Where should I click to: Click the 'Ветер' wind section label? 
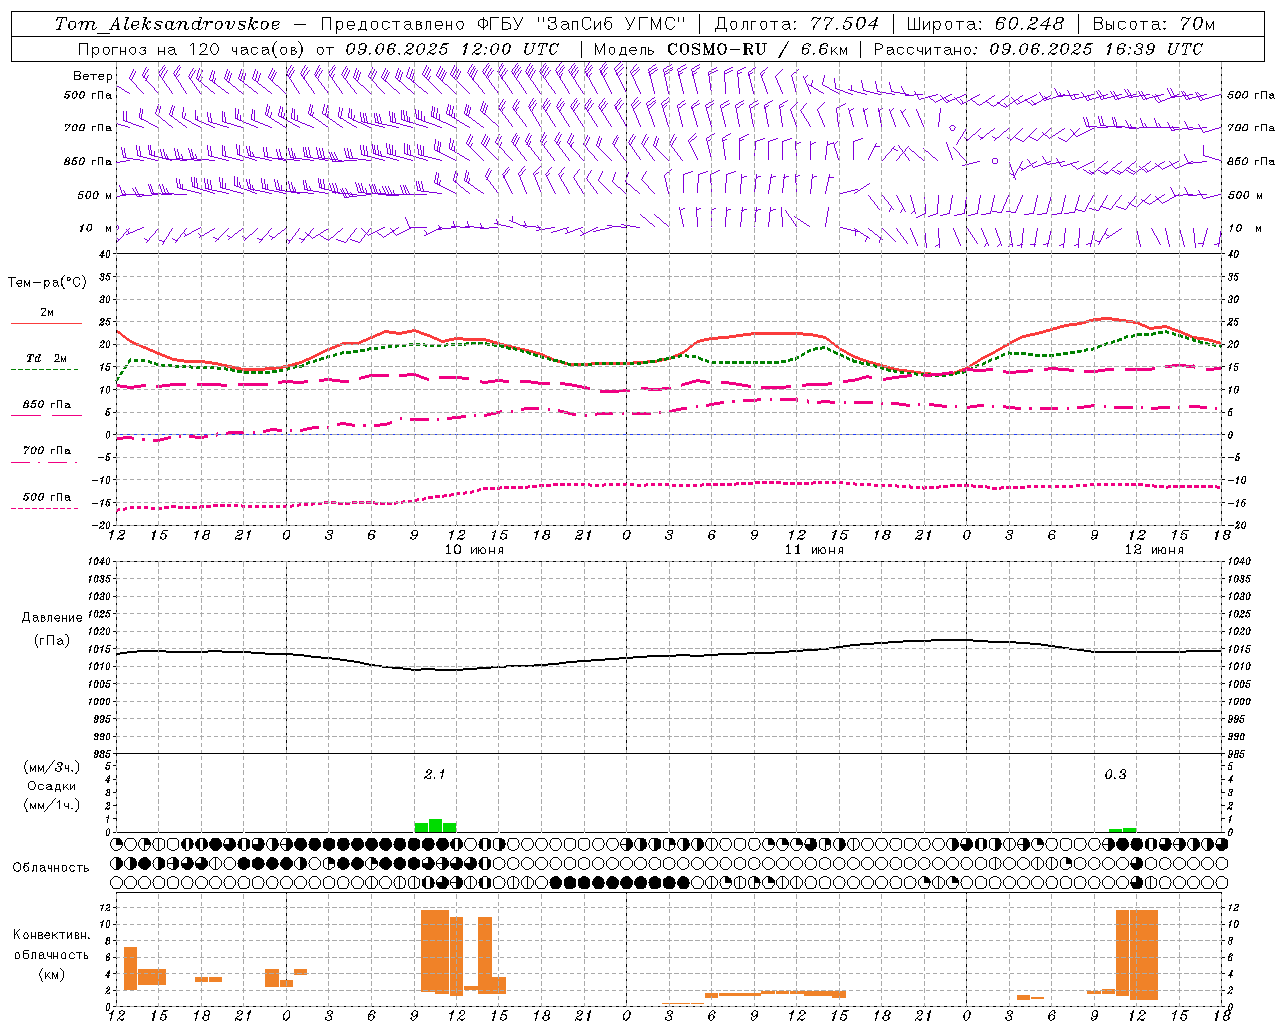93,76
